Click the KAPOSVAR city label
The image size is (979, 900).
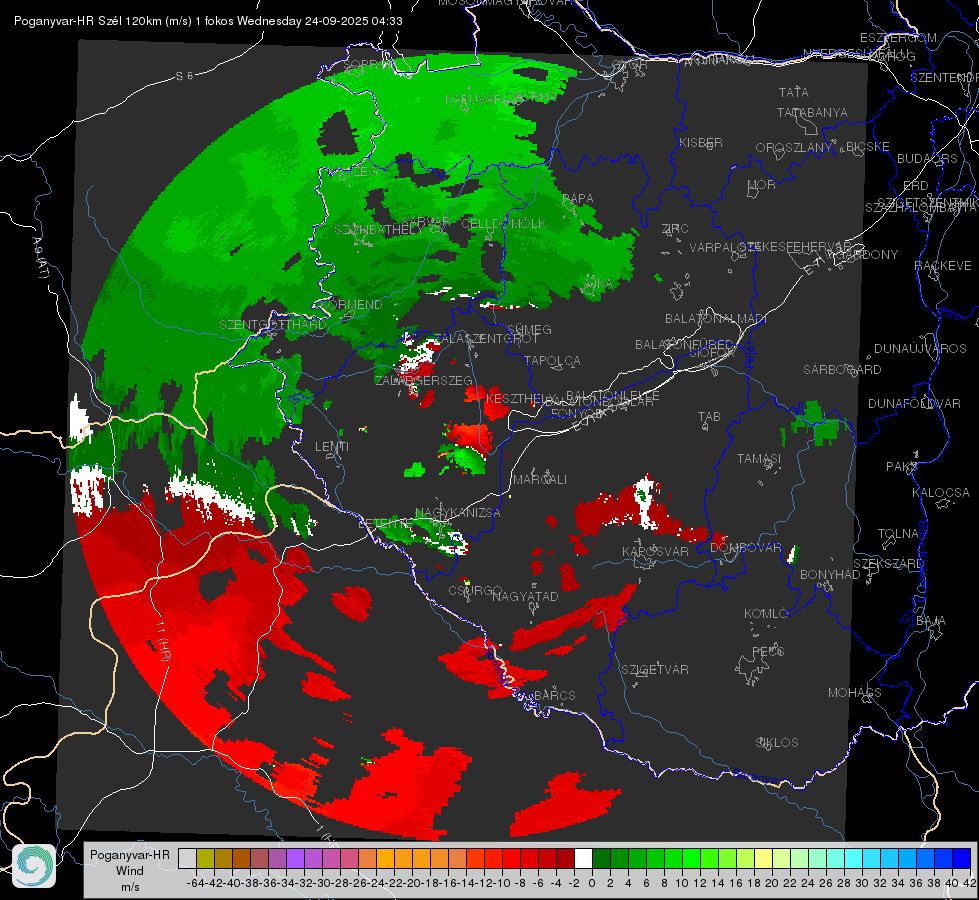coord(655,551)
